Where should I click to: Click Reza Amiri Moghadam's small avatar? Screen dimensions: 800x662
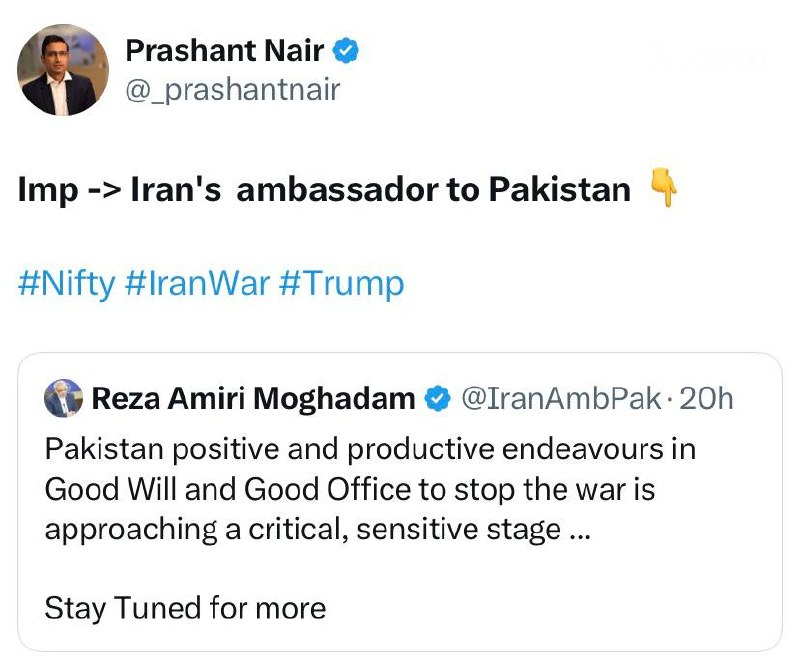[x=63, y=399]
